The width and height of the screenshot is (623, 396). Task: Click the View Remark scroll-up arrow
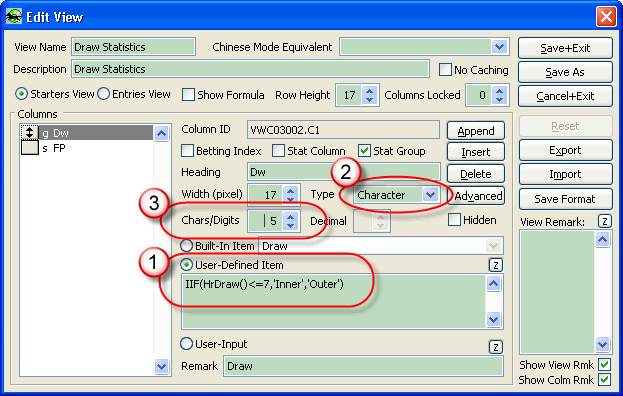(x=602, y=240)
